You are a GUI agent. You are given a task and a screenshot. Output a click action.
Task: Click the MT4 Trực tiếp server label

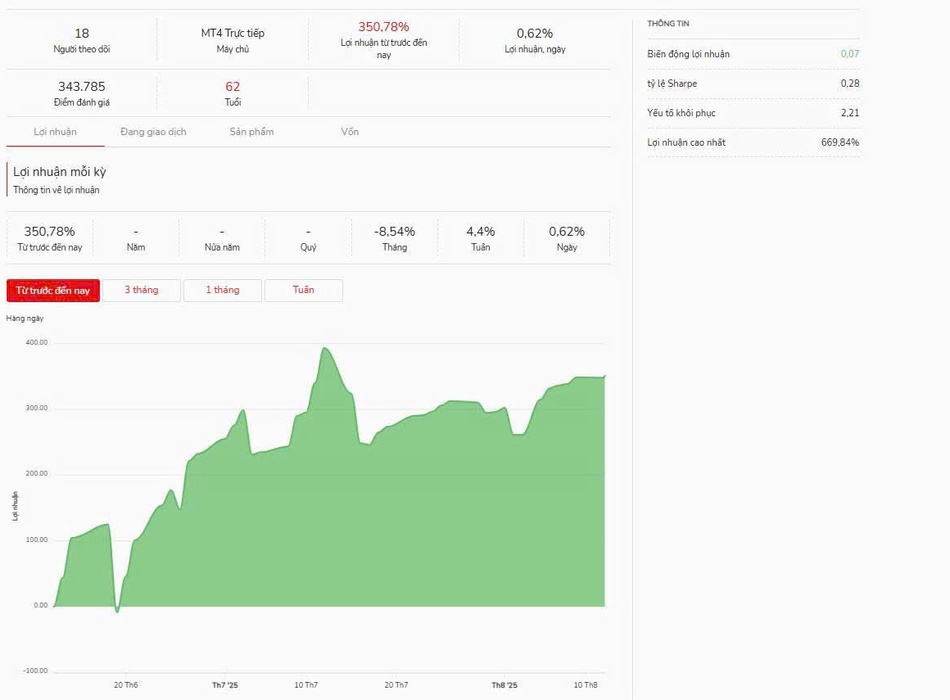point(232,33)
